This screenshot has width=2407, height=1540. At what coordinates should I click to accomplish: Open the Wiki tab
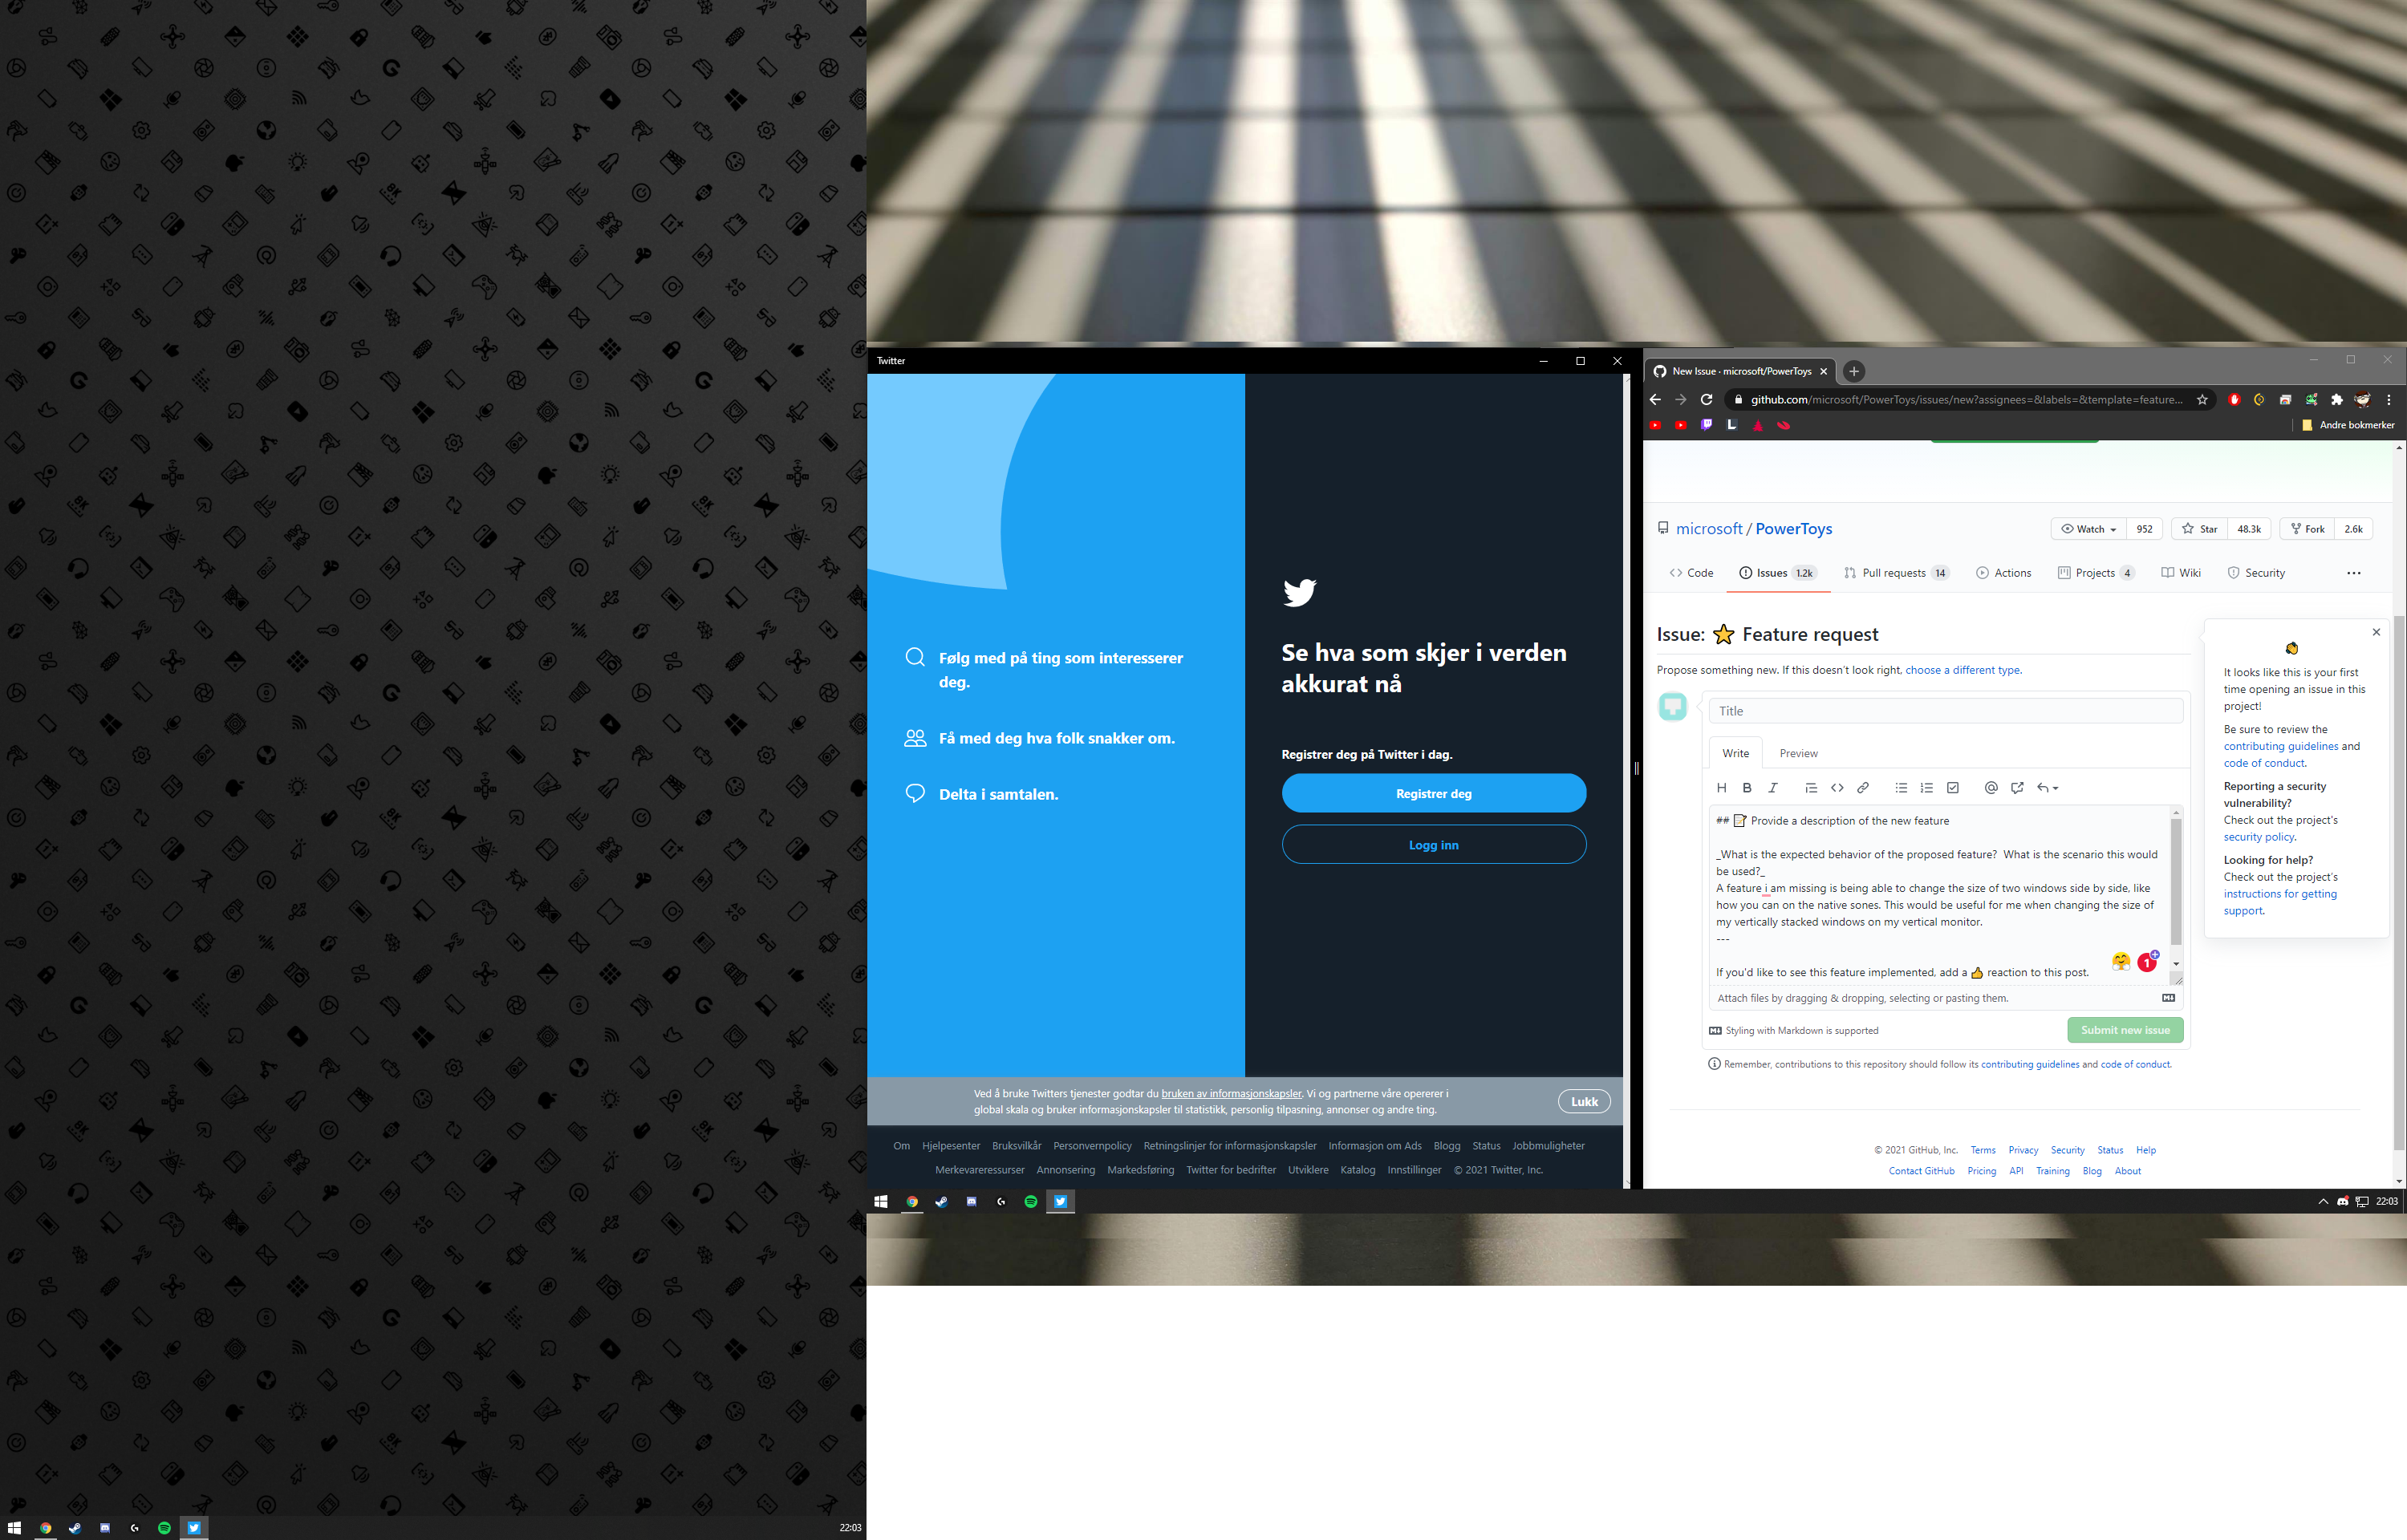[x=2180, y=573]
